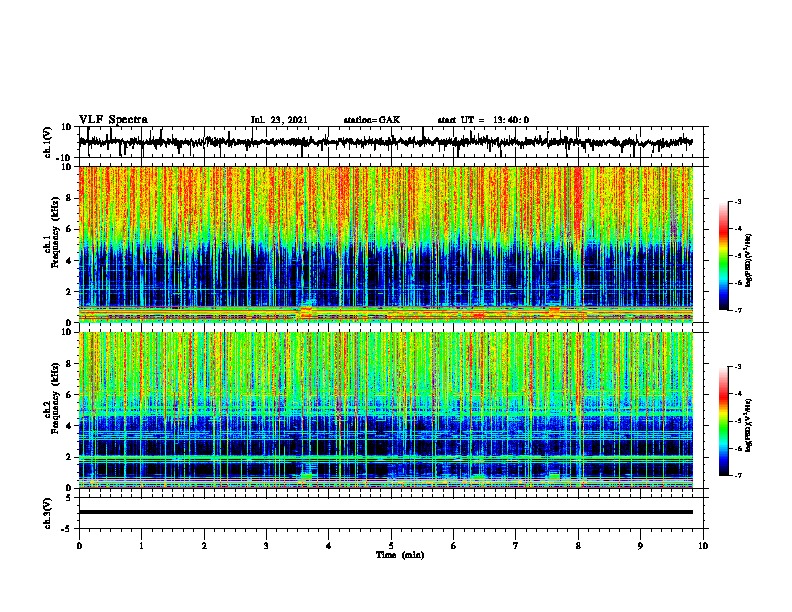Click the "8" frequency tick of ch.1 spectrogram
This screenshot has height=612, width=792.
click(x=70, y=198)
